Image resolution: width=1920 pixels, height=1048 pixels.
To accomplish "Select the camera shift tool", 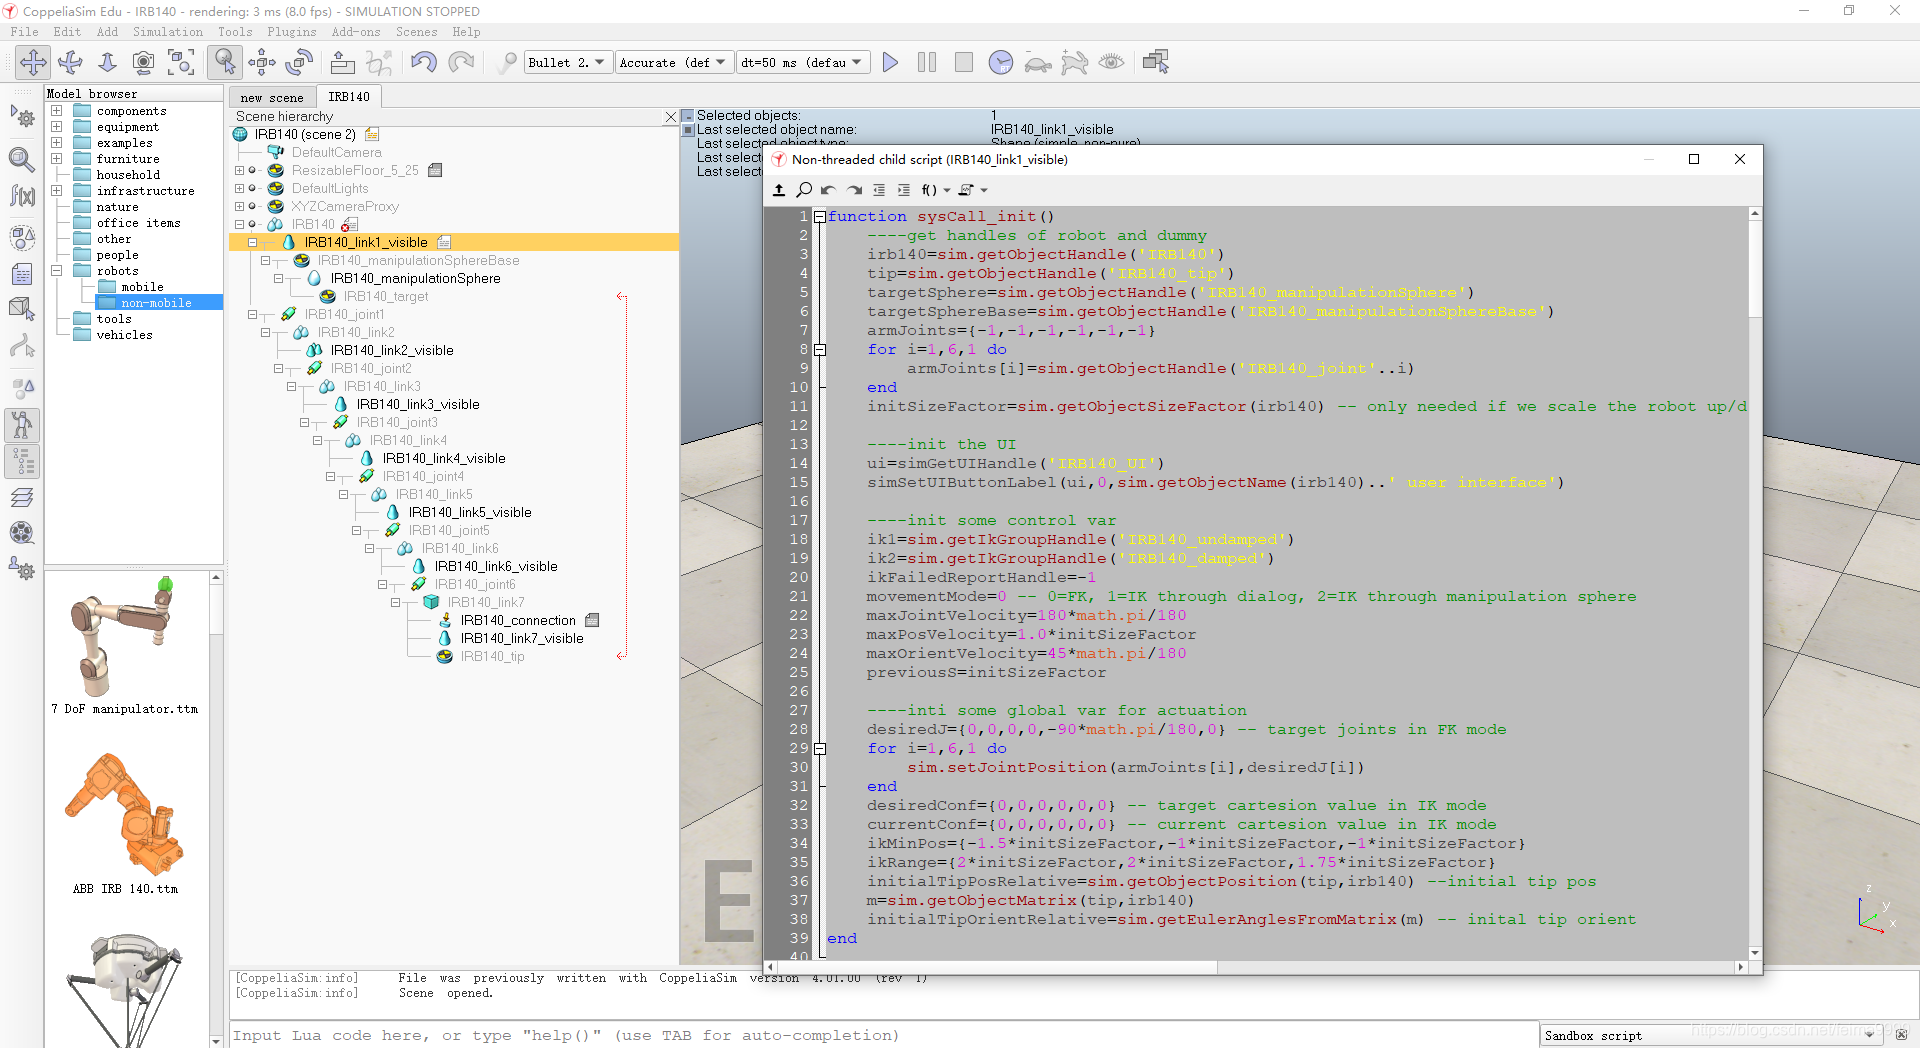I will coord(107,62).
